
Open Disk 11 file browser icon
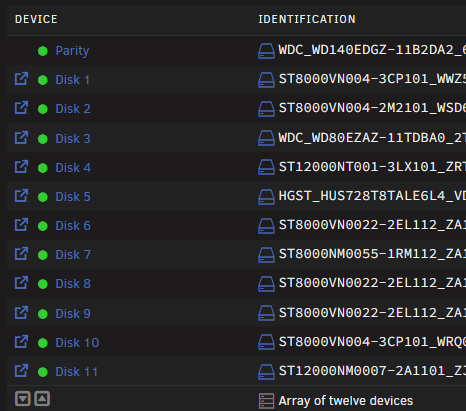(21, 371)
